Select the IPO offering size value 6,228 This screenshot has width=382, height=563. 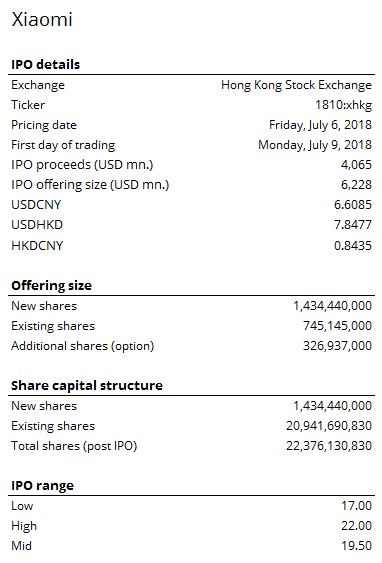click(356, 185)
